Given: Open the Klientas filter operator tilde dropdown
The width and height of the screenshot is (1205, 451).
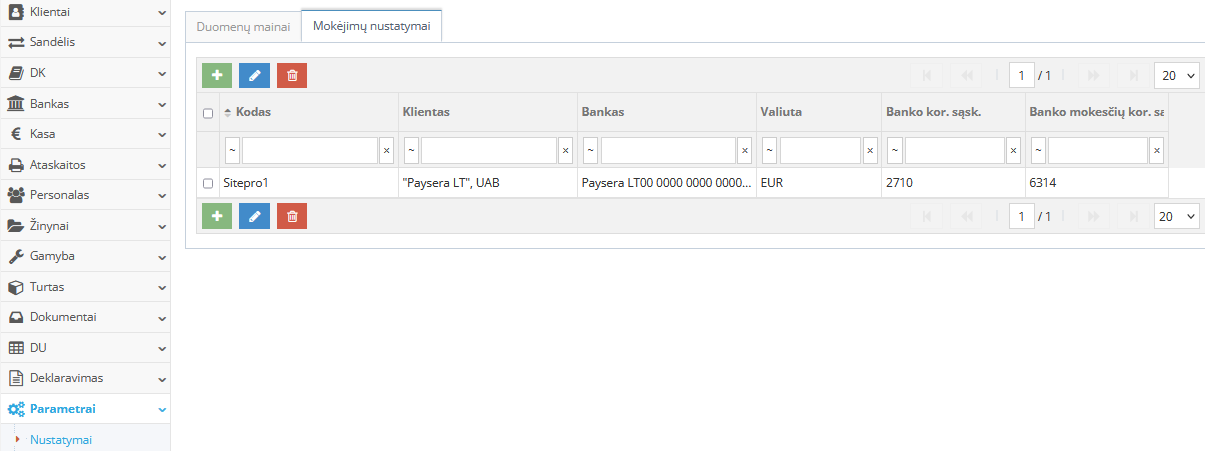Looking at the screenshot, I should [x=411, y=151].
